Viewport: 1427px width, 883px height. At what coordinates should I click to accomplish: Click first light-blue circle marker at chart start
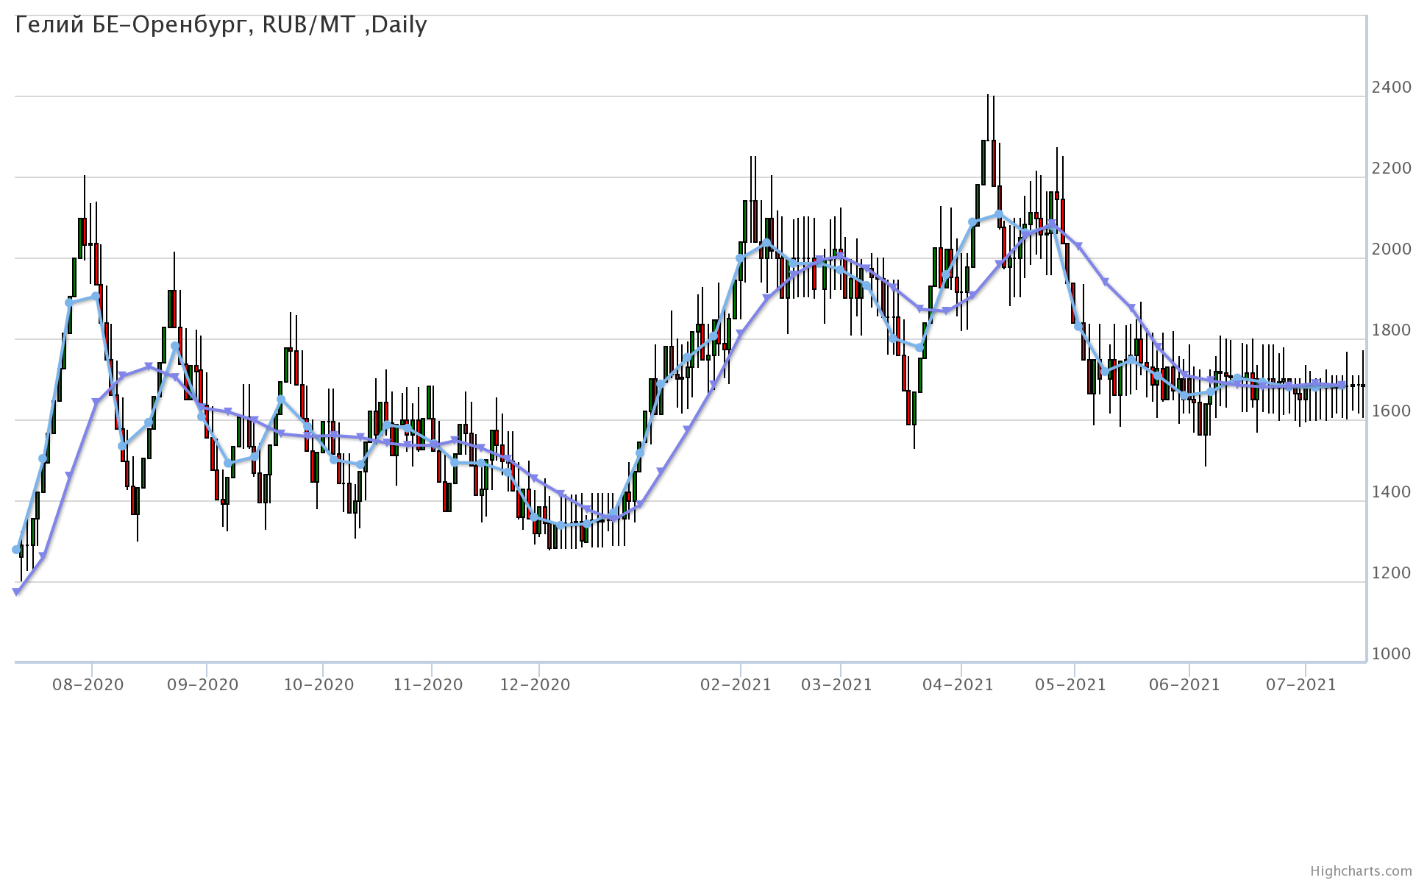click(x=16, y=549)
